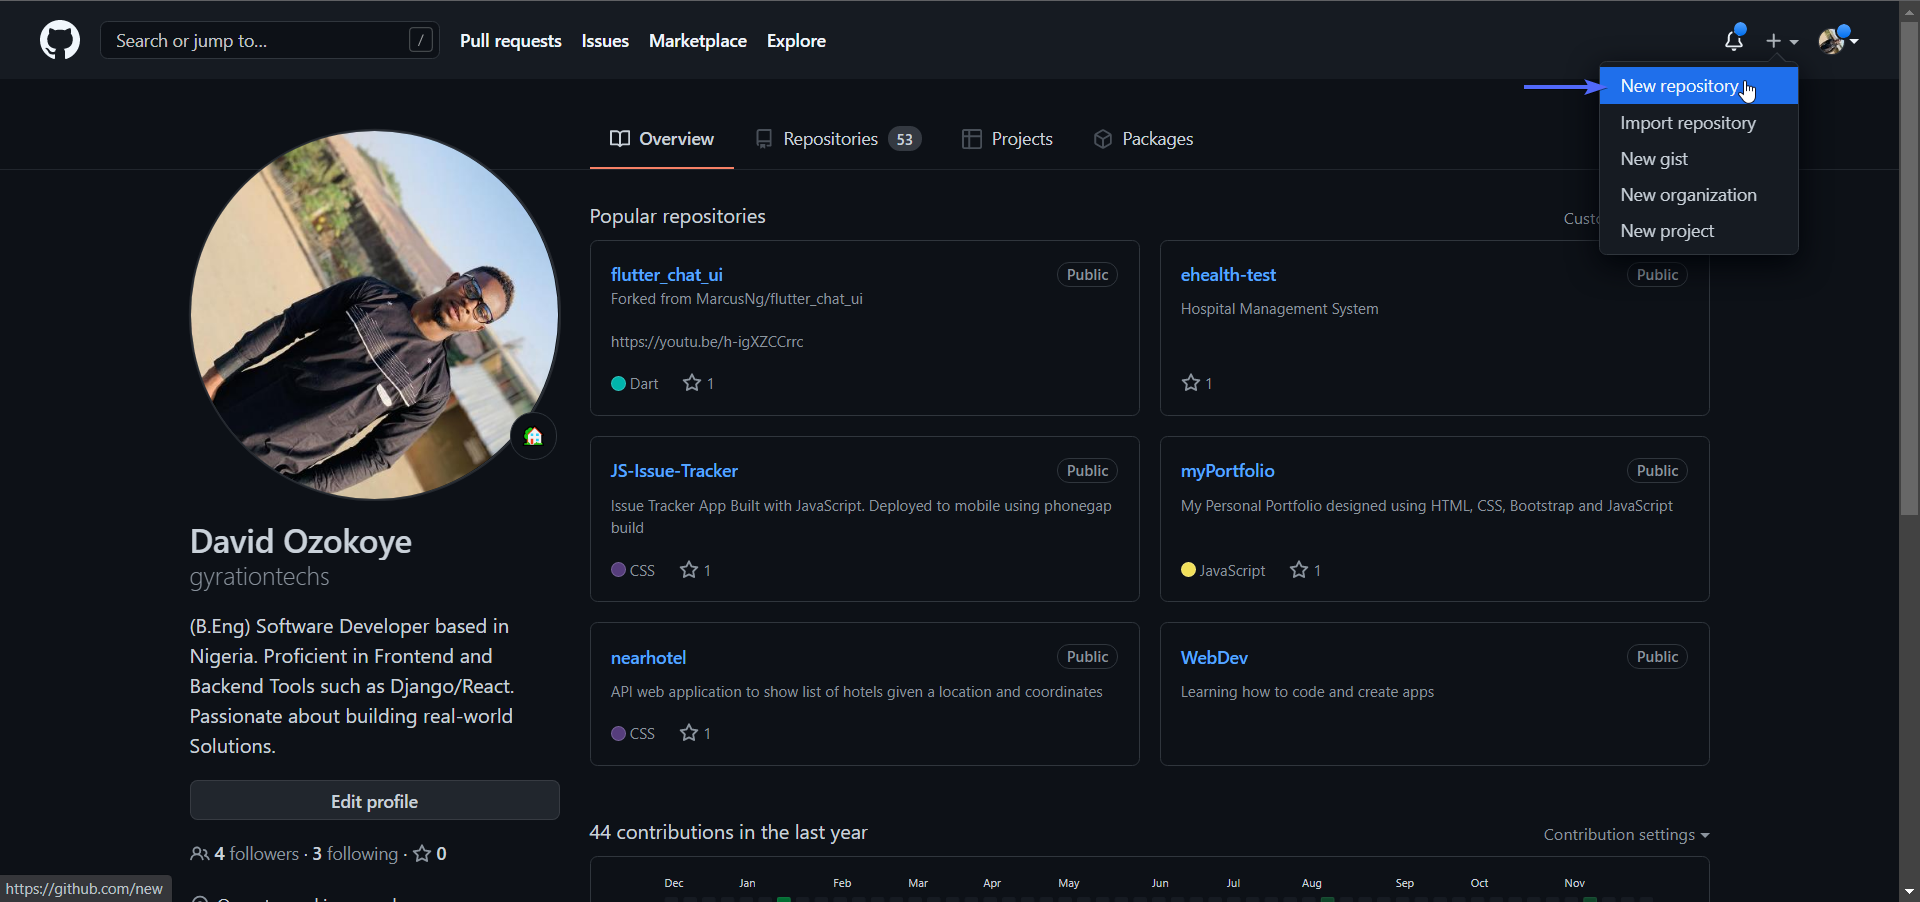Select New gist option
This screenshot has width=1920, height=902.
(1698, 159)
